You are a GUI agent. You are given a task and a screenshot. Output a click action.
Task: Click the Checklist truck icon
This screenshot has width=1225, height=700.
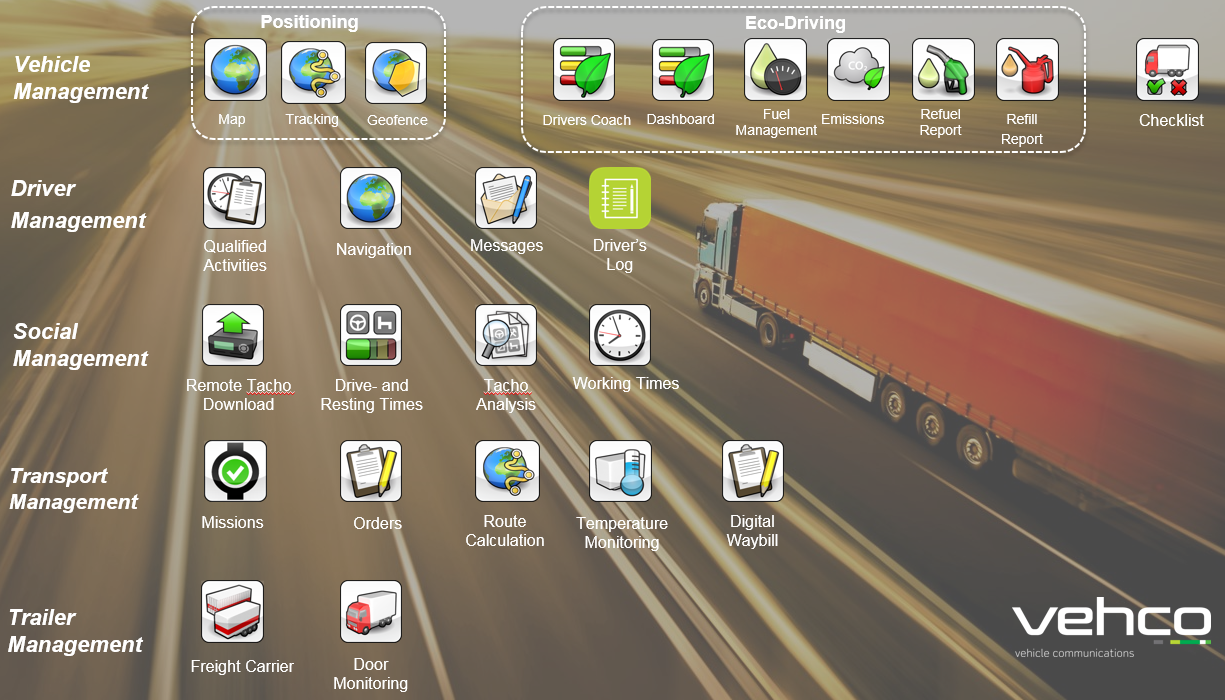pos(1167,70)
